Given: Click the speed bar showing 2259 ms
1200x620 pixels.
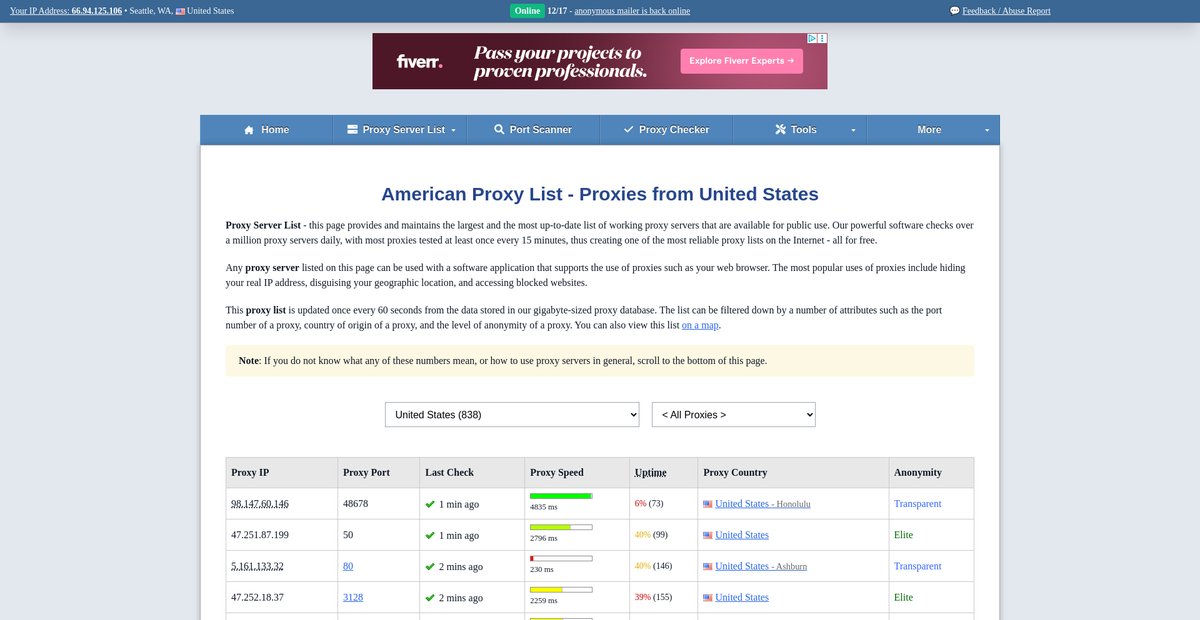Looking at the screenshot, I should [561, 589].
